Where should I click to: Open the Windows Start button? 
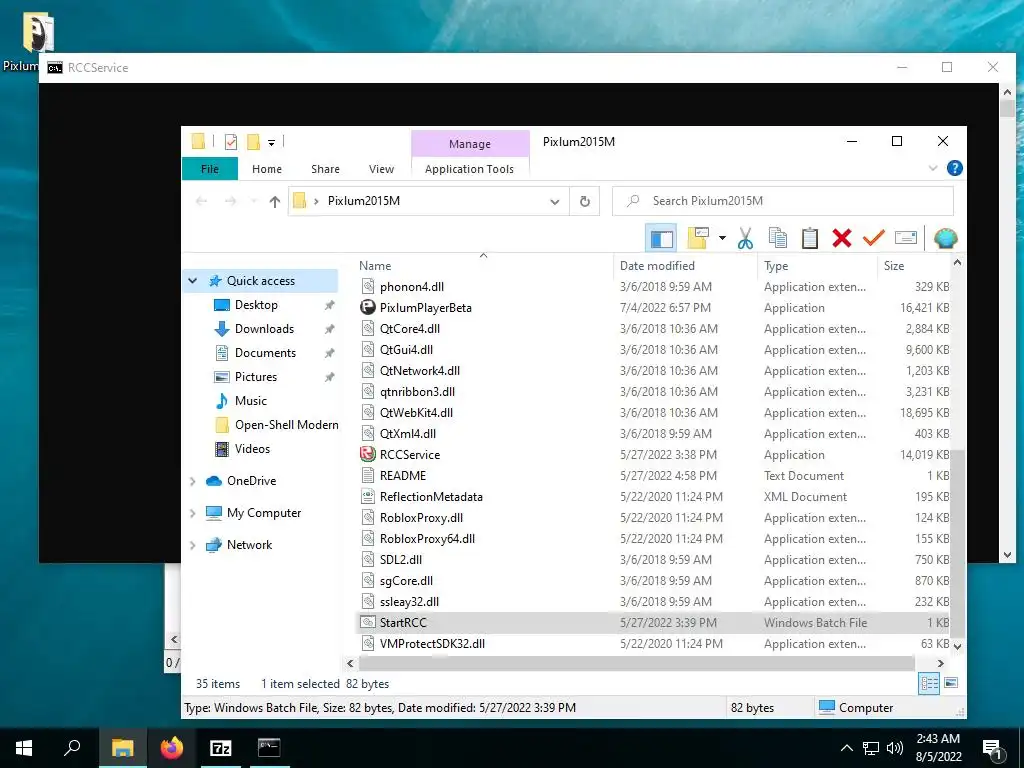pos(24,748)
